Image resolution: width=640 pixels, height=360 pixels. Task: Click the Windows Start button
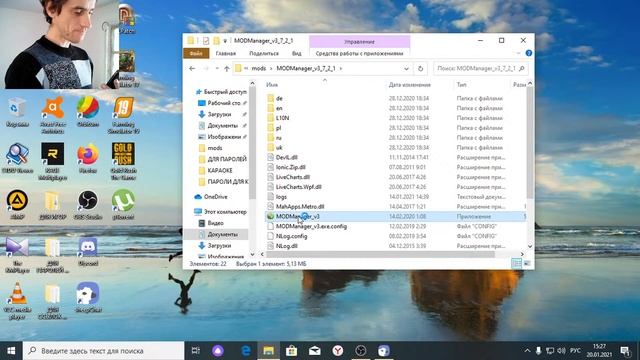[11, 351]
